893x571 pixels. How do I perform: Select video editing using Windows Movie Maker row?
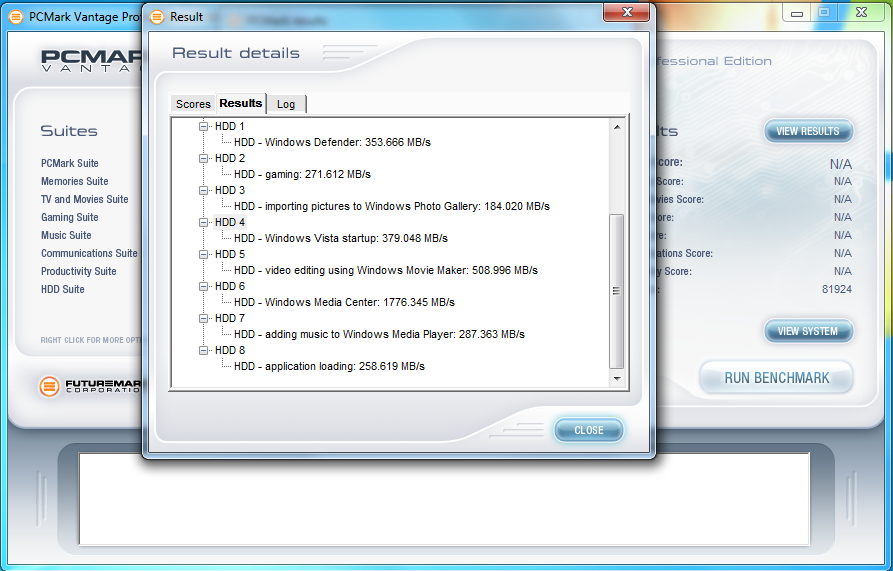tap(386, 270)
